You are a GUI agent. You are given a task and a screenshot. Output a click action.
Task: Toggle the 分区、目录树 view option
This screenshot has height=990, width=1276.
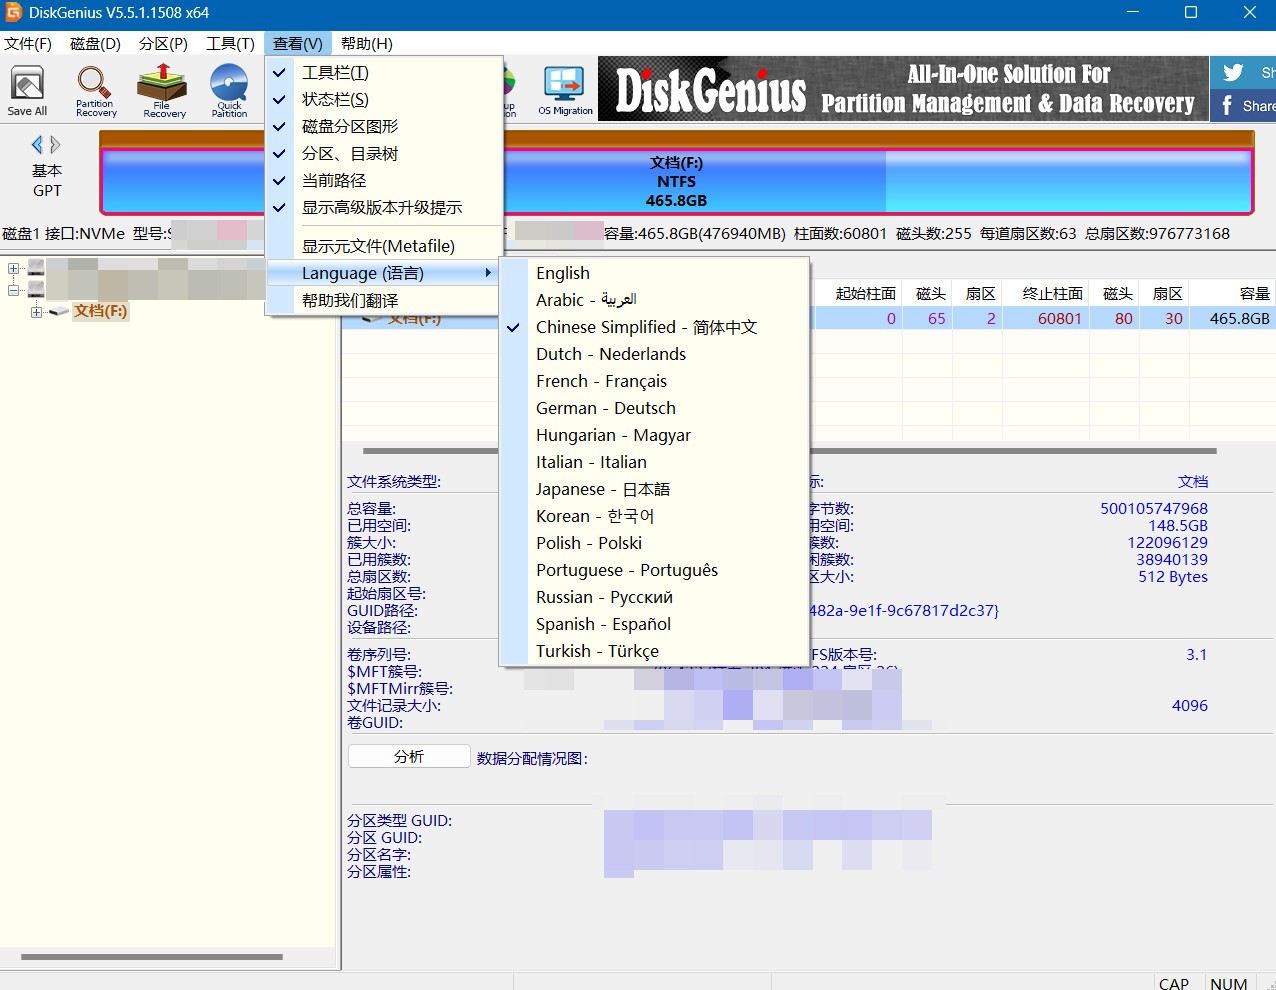[x=383, y=154]
